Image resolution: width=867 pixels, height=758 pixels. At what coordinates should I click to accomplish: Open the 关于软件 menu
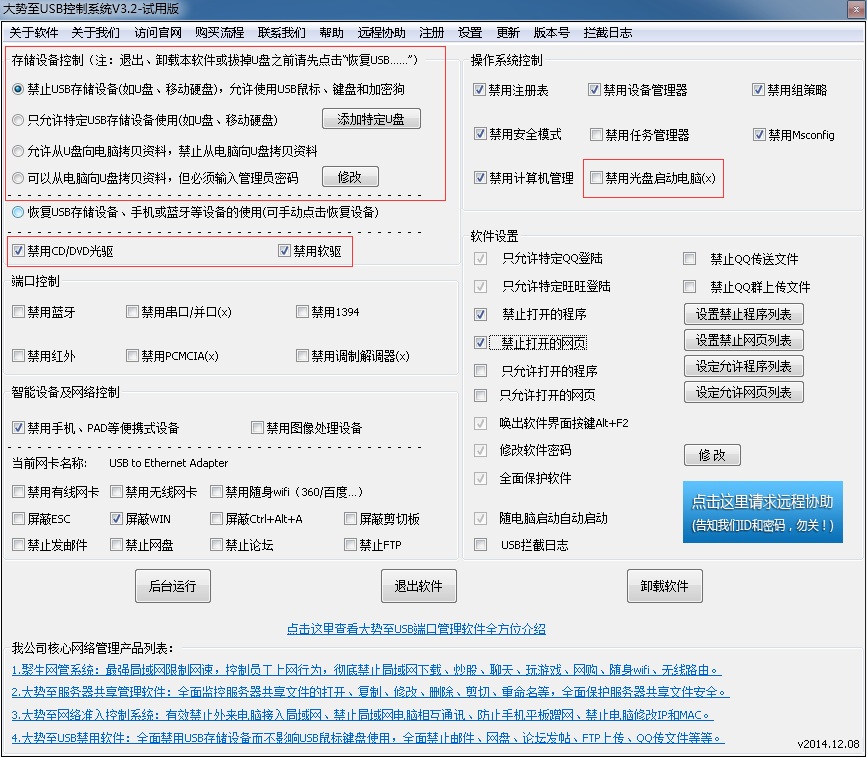coord(34,32)
